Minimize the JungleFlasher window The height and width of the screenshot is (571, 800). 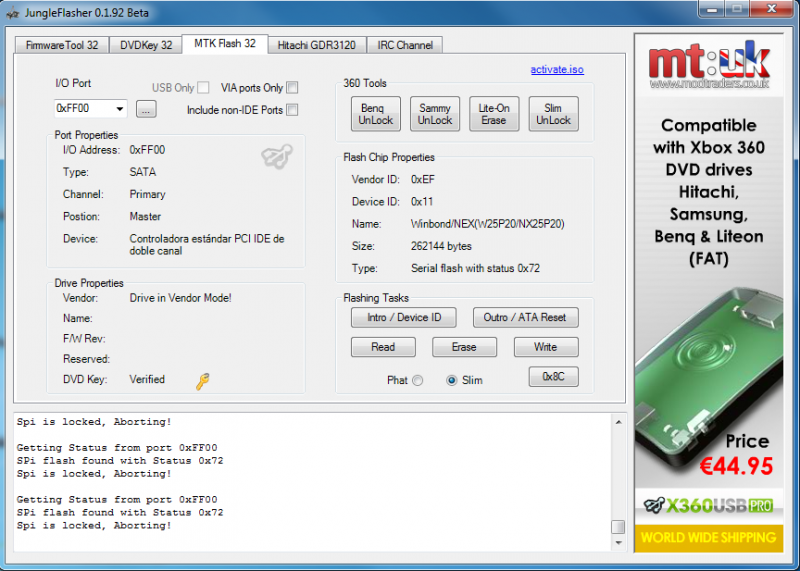(x=712, y=9)
